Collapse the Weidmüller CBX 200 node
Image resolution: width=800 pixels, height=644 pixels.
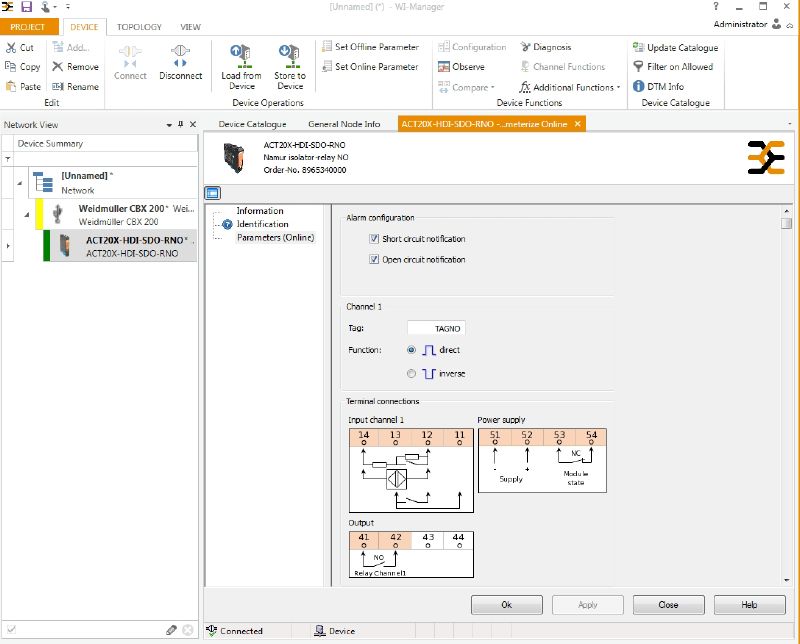pos(27,215)
